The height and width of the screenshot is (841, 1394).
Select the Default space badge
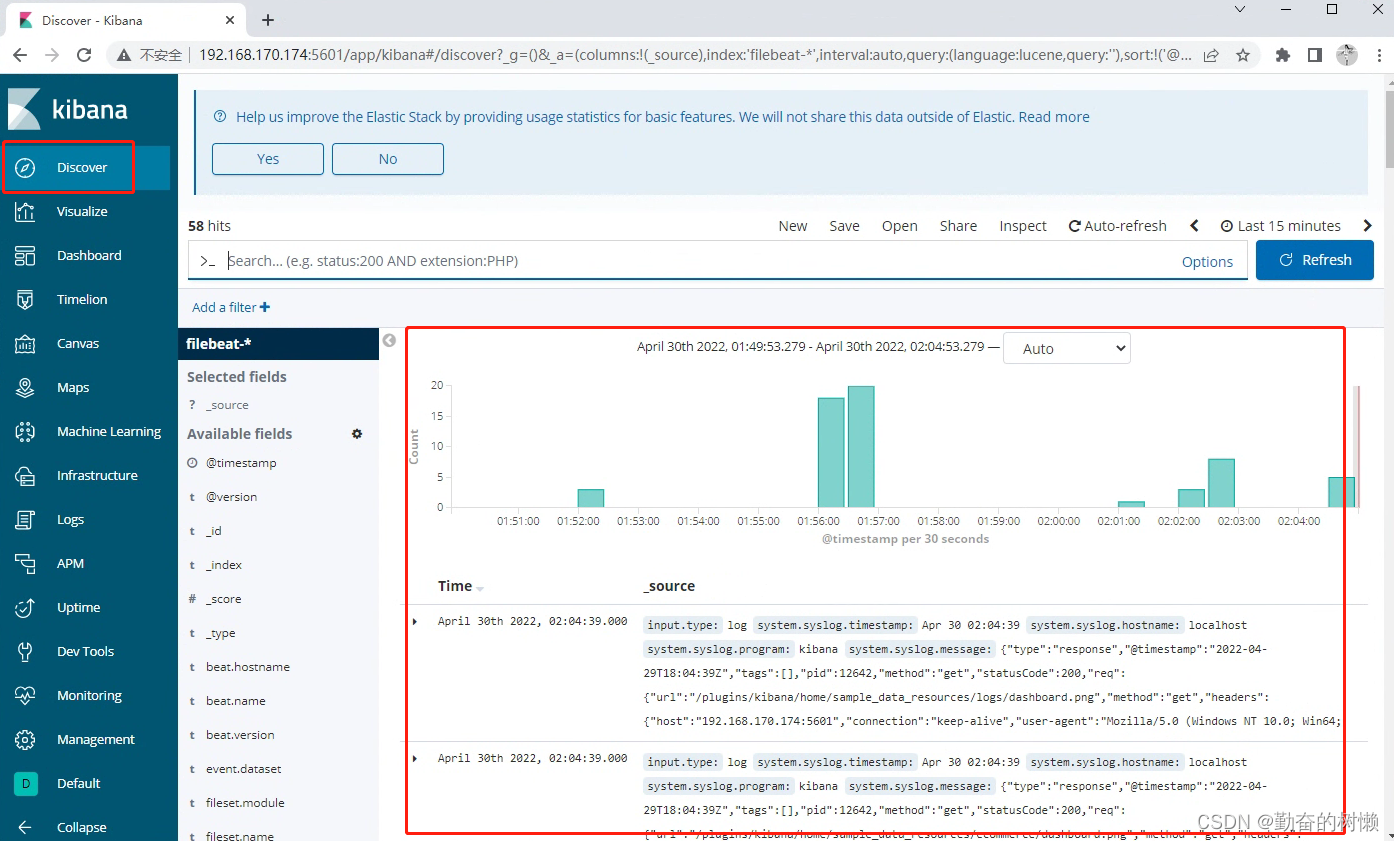click(x=26, y=783)
